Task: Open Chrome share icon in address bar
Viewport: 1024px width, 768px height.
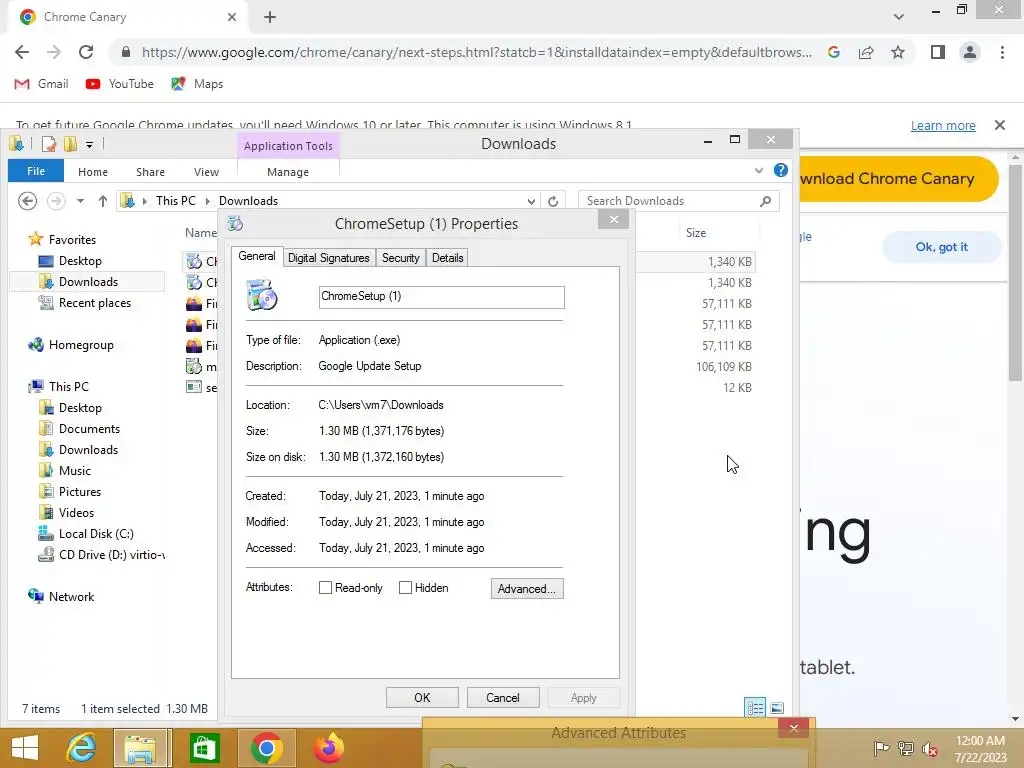Action: [x=866, y=52]
